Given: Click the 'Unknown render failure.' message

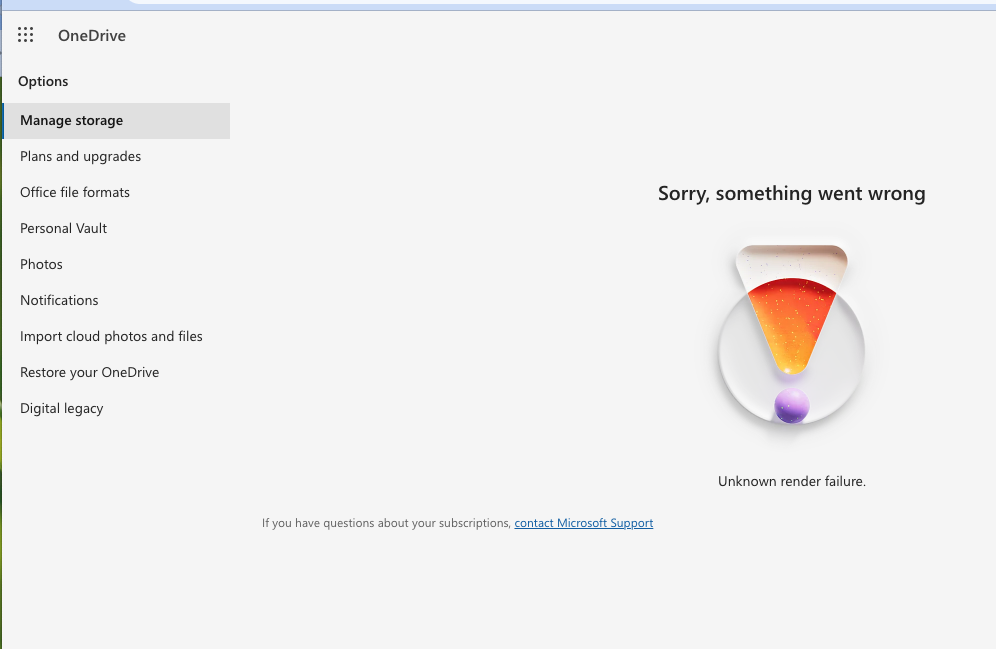Looking at the screenshot, I should coord(792,481).
